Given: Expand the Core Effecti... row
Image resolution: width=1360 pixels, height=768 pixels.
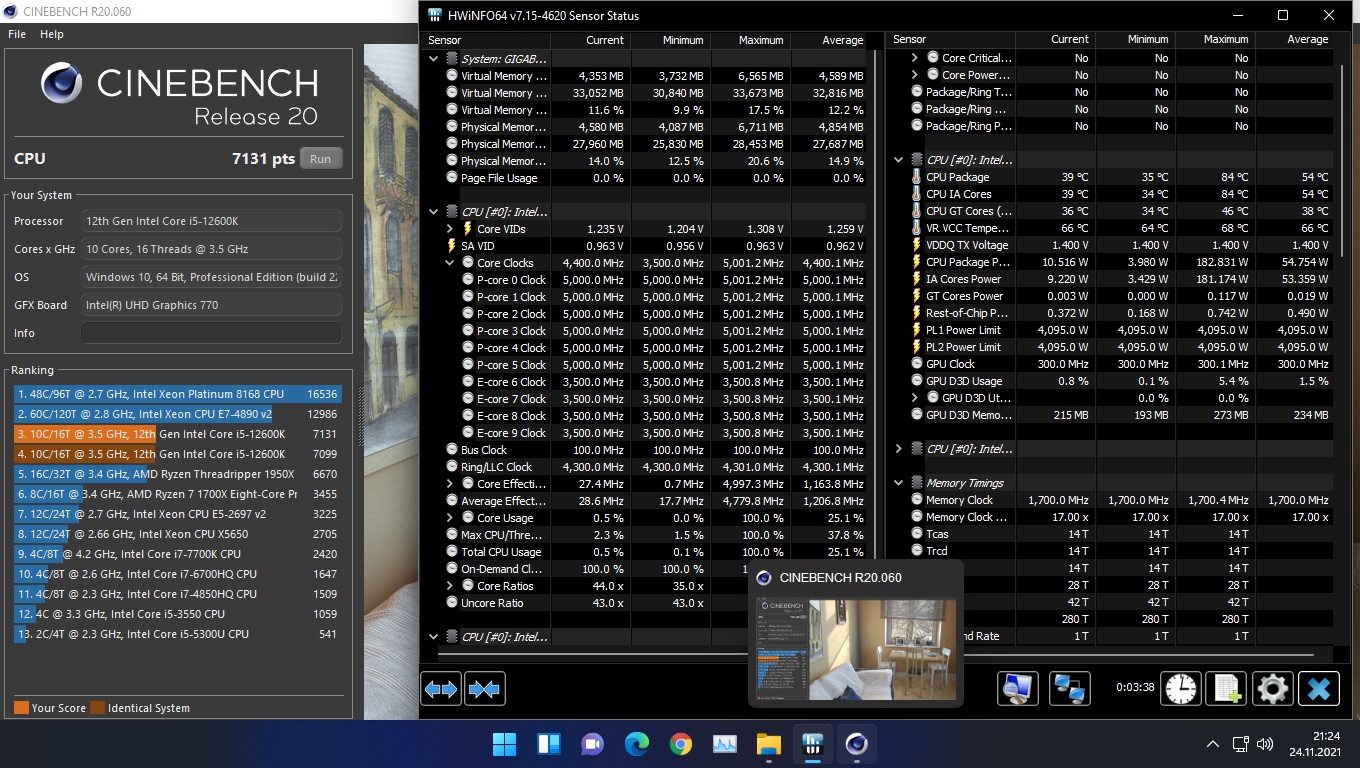Looking at the screenshot, I should (450, 484).
